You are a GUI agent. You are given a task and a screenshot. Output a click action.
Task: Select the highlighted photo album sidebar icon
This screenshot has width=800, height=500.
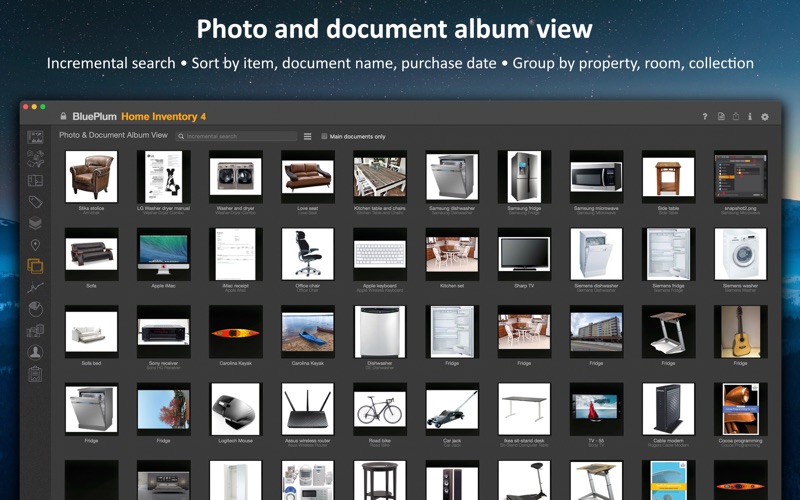coord(35,266)
